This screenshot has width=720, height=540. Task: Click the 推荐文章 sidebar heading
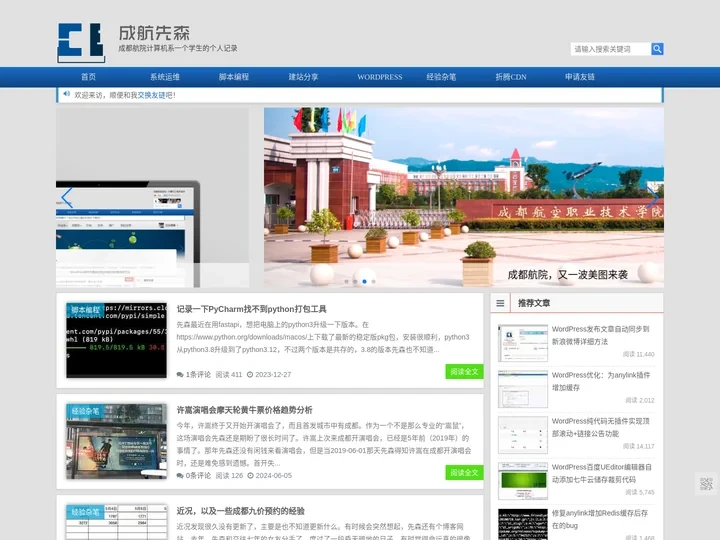point(534,303)
